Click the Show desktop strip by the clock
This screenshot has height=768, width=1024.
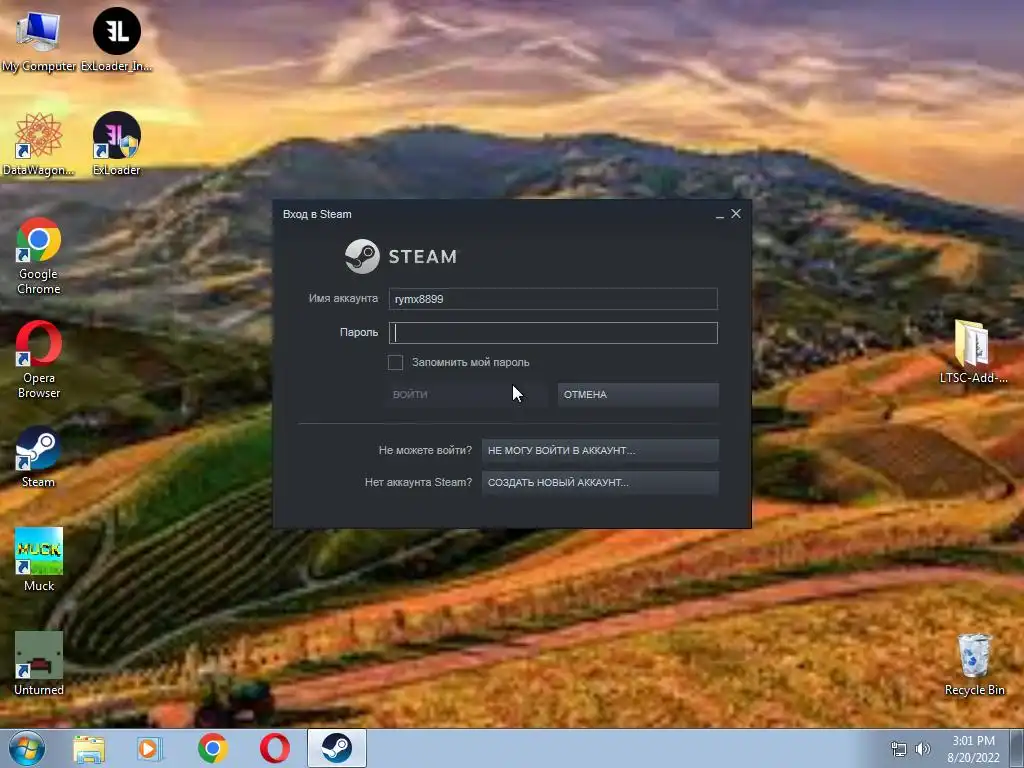[x=1018, y=748]
